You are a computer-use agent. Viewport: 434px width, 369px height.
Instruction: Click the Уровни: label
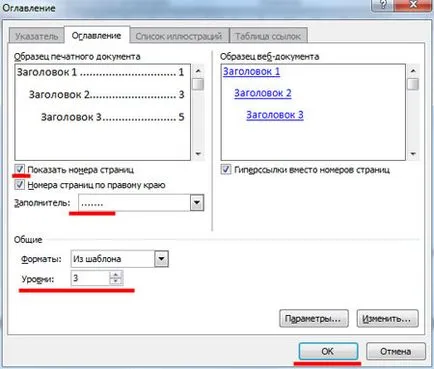pyautogui.click(x=38, y=279)
